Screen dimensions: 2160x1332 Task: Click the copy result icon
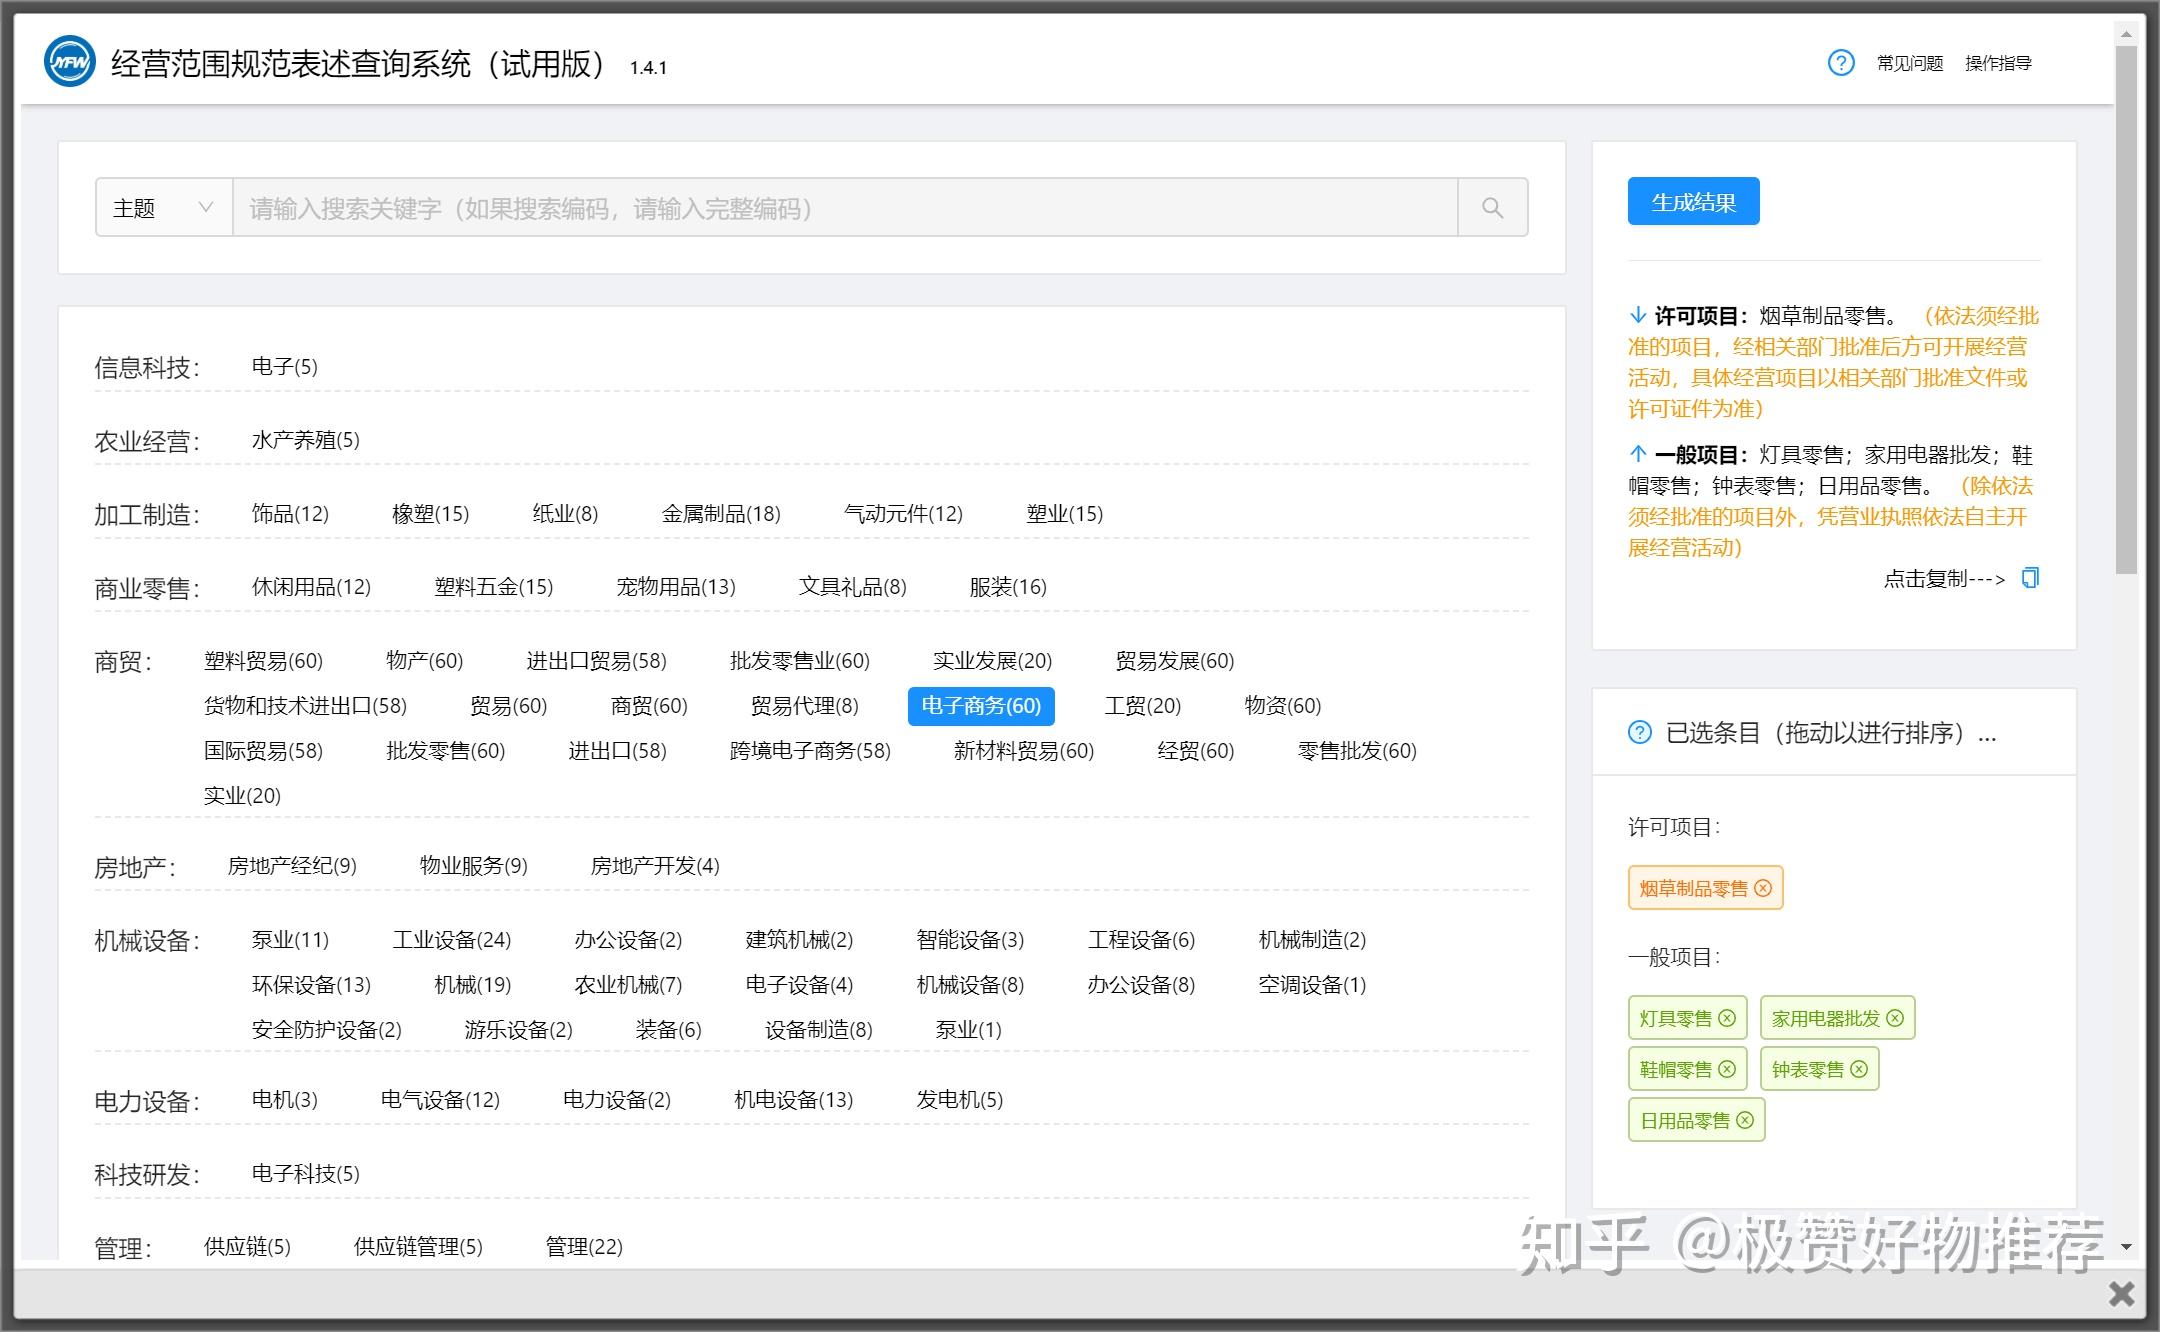coord(2030,578)
